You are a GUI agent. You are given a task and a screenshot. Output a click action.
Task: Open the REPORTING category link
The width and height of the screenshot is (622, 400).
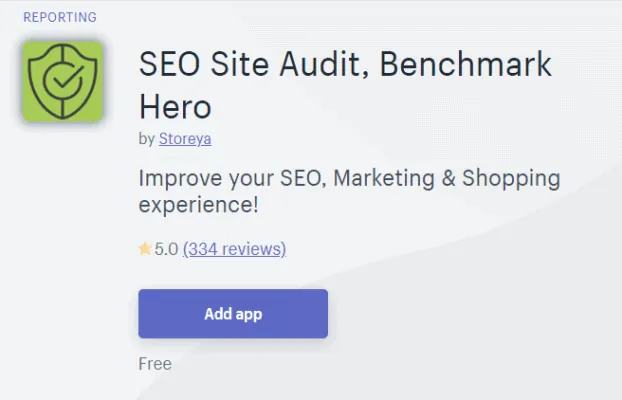point(60,17)
